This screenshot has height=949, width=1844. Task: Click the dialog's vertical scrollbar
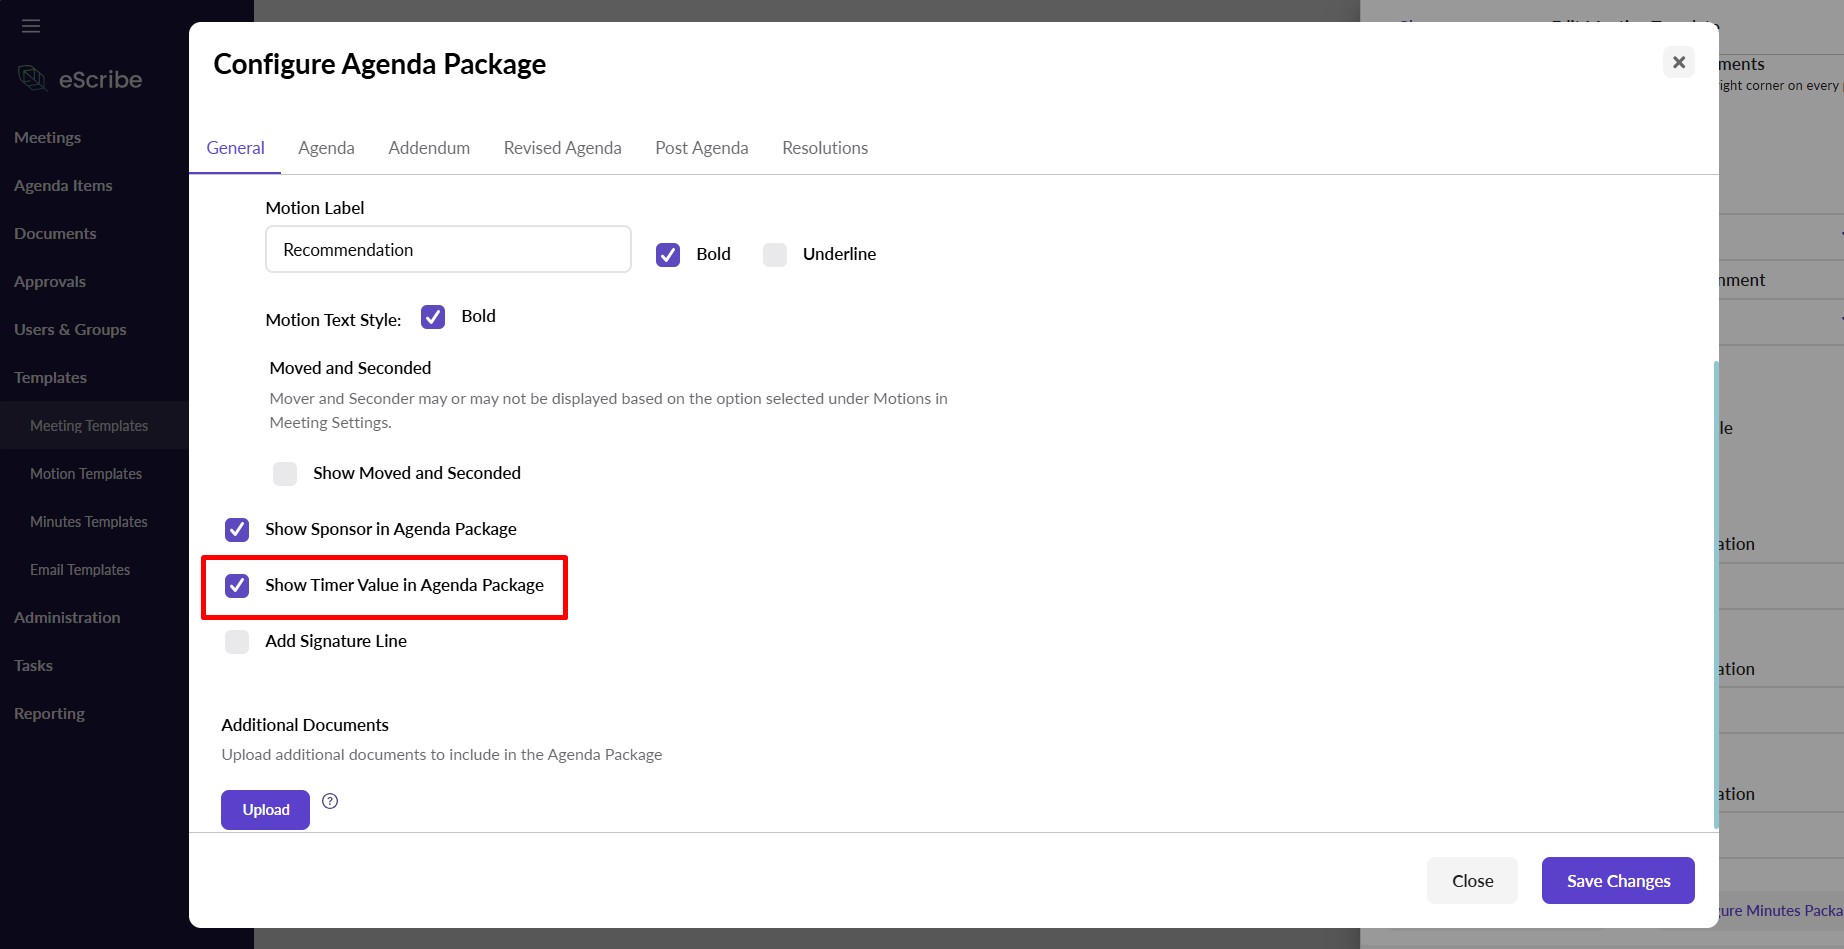[x=1716, y=594]
